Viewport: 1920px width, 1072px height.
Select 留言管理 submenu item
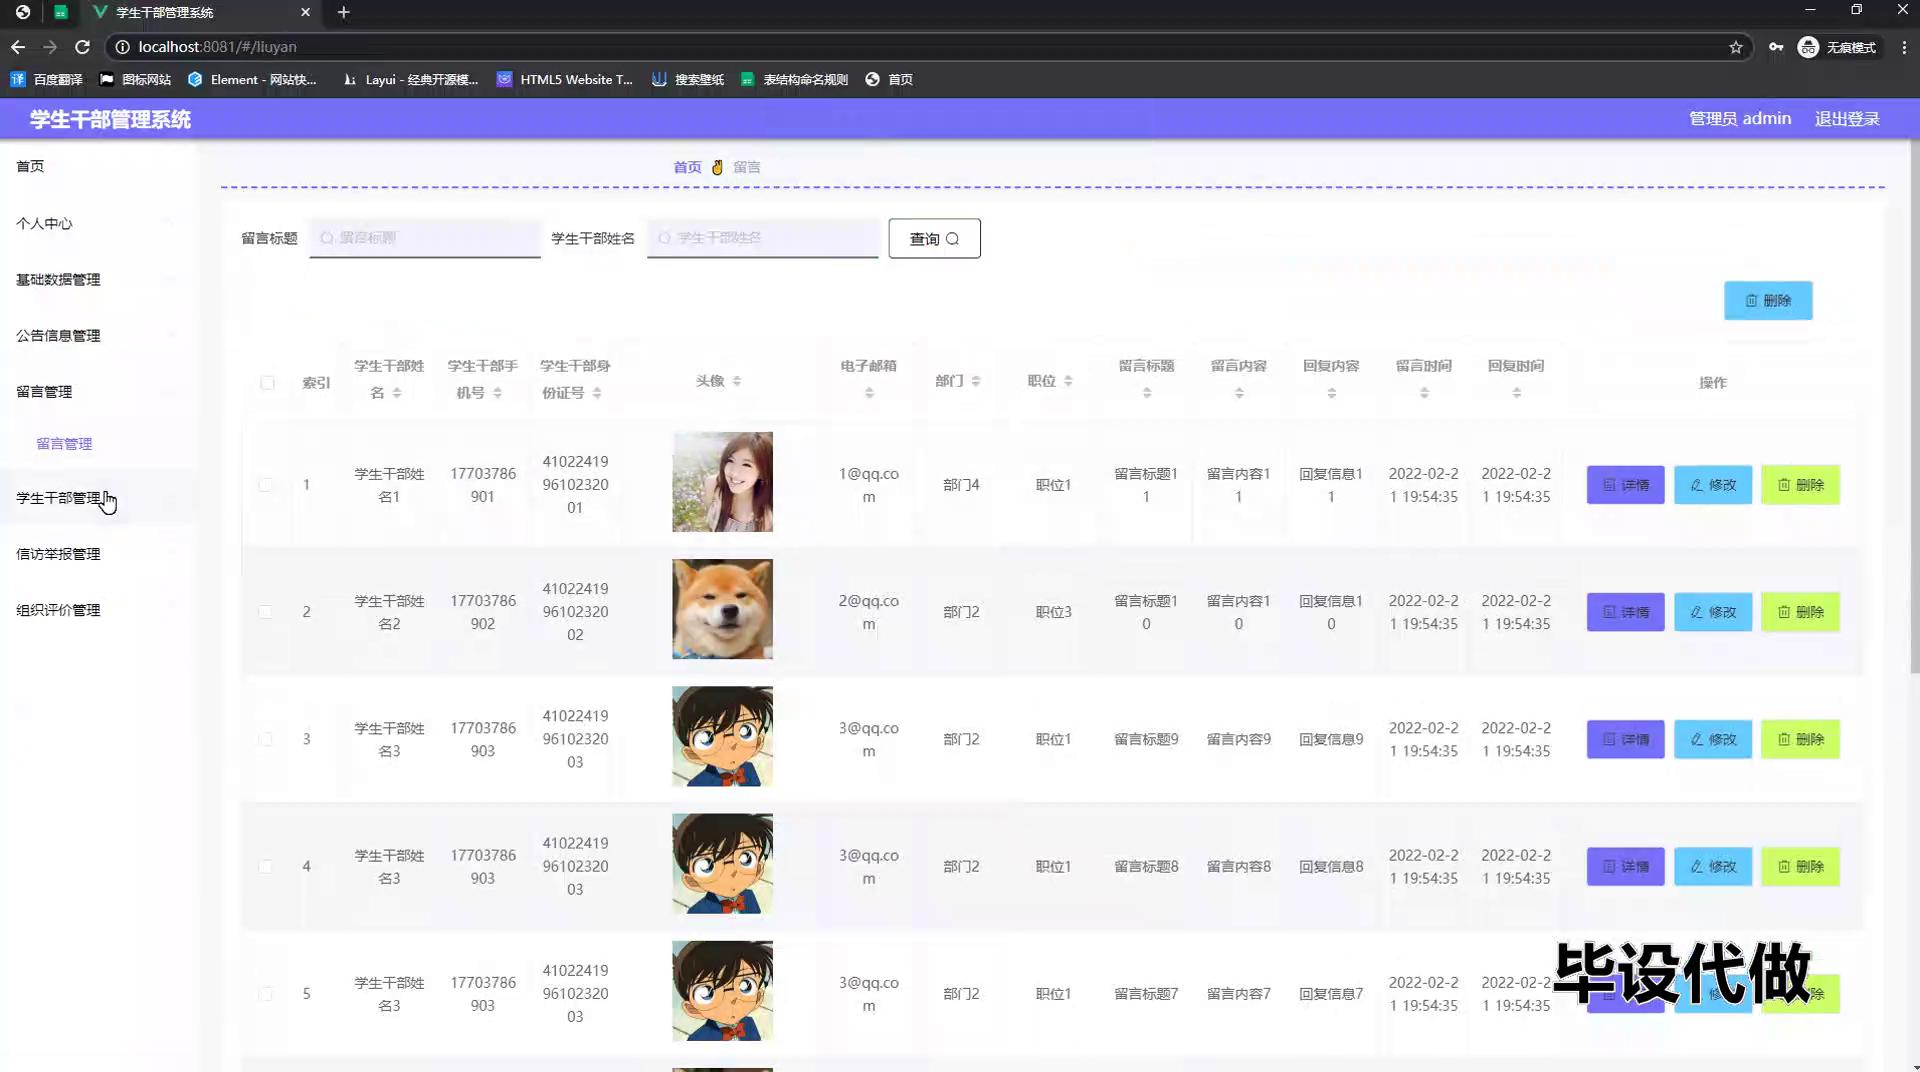tap(64, 444)
